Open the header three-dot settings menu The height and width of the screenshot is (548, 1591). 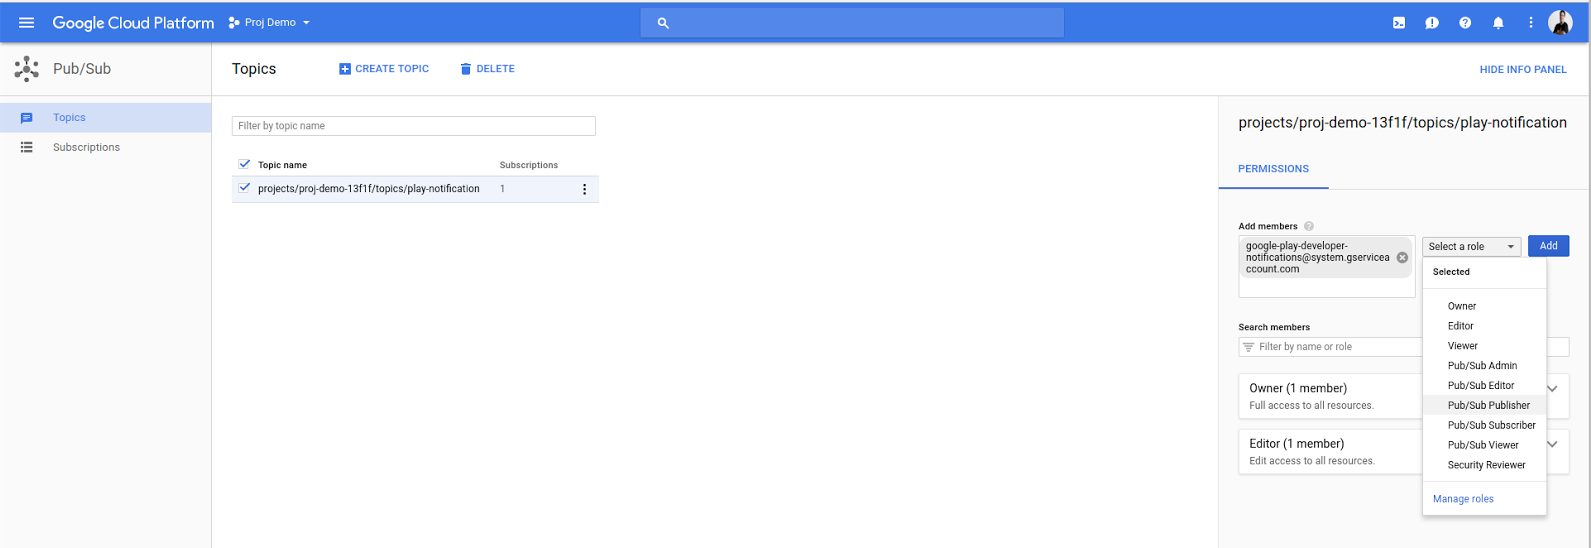coord(1531,23)
